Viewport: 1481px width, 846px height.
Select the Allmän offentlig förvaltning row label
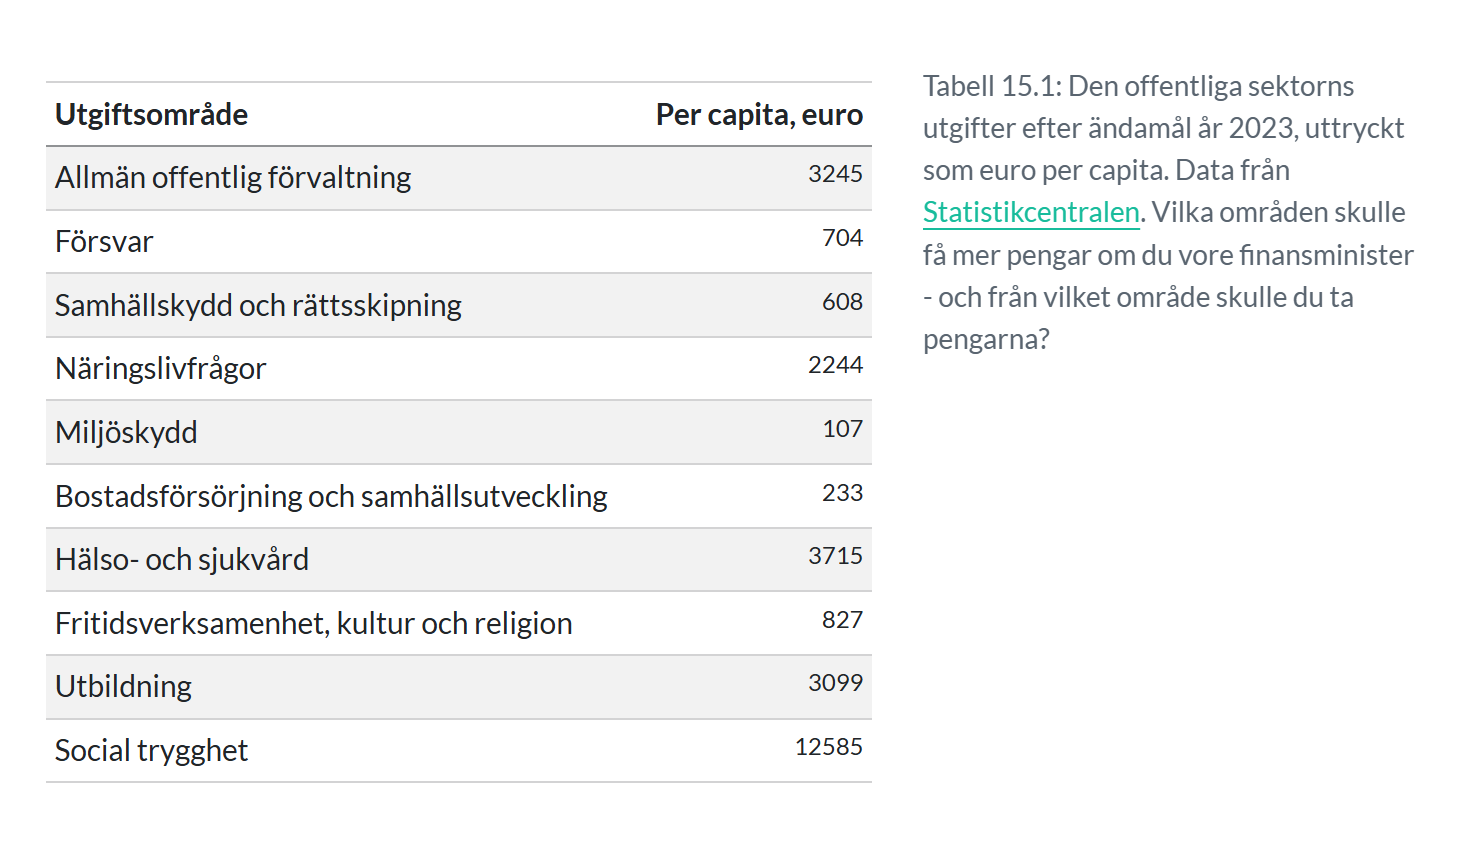click(x=233, y=178)
